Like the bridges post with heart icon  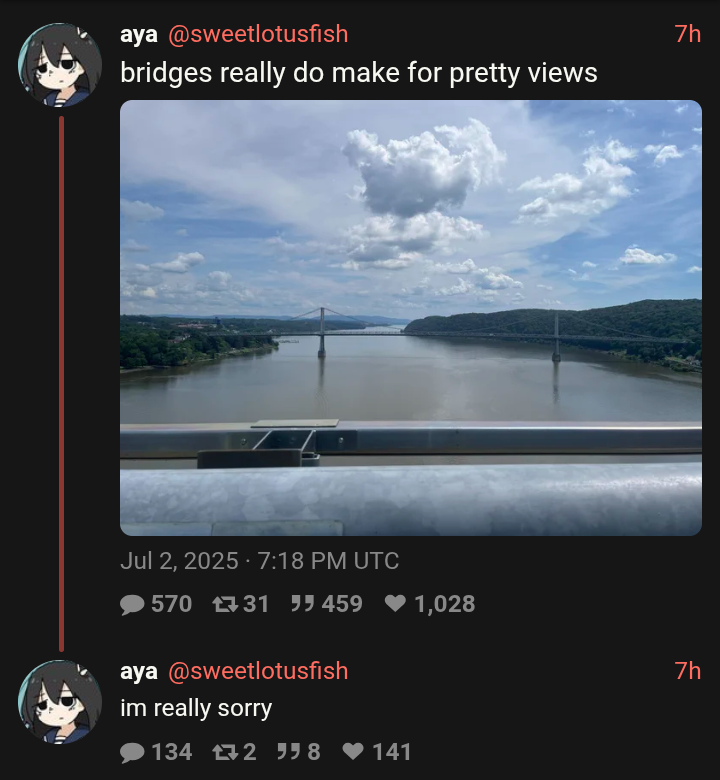click(x=396, y=604)
